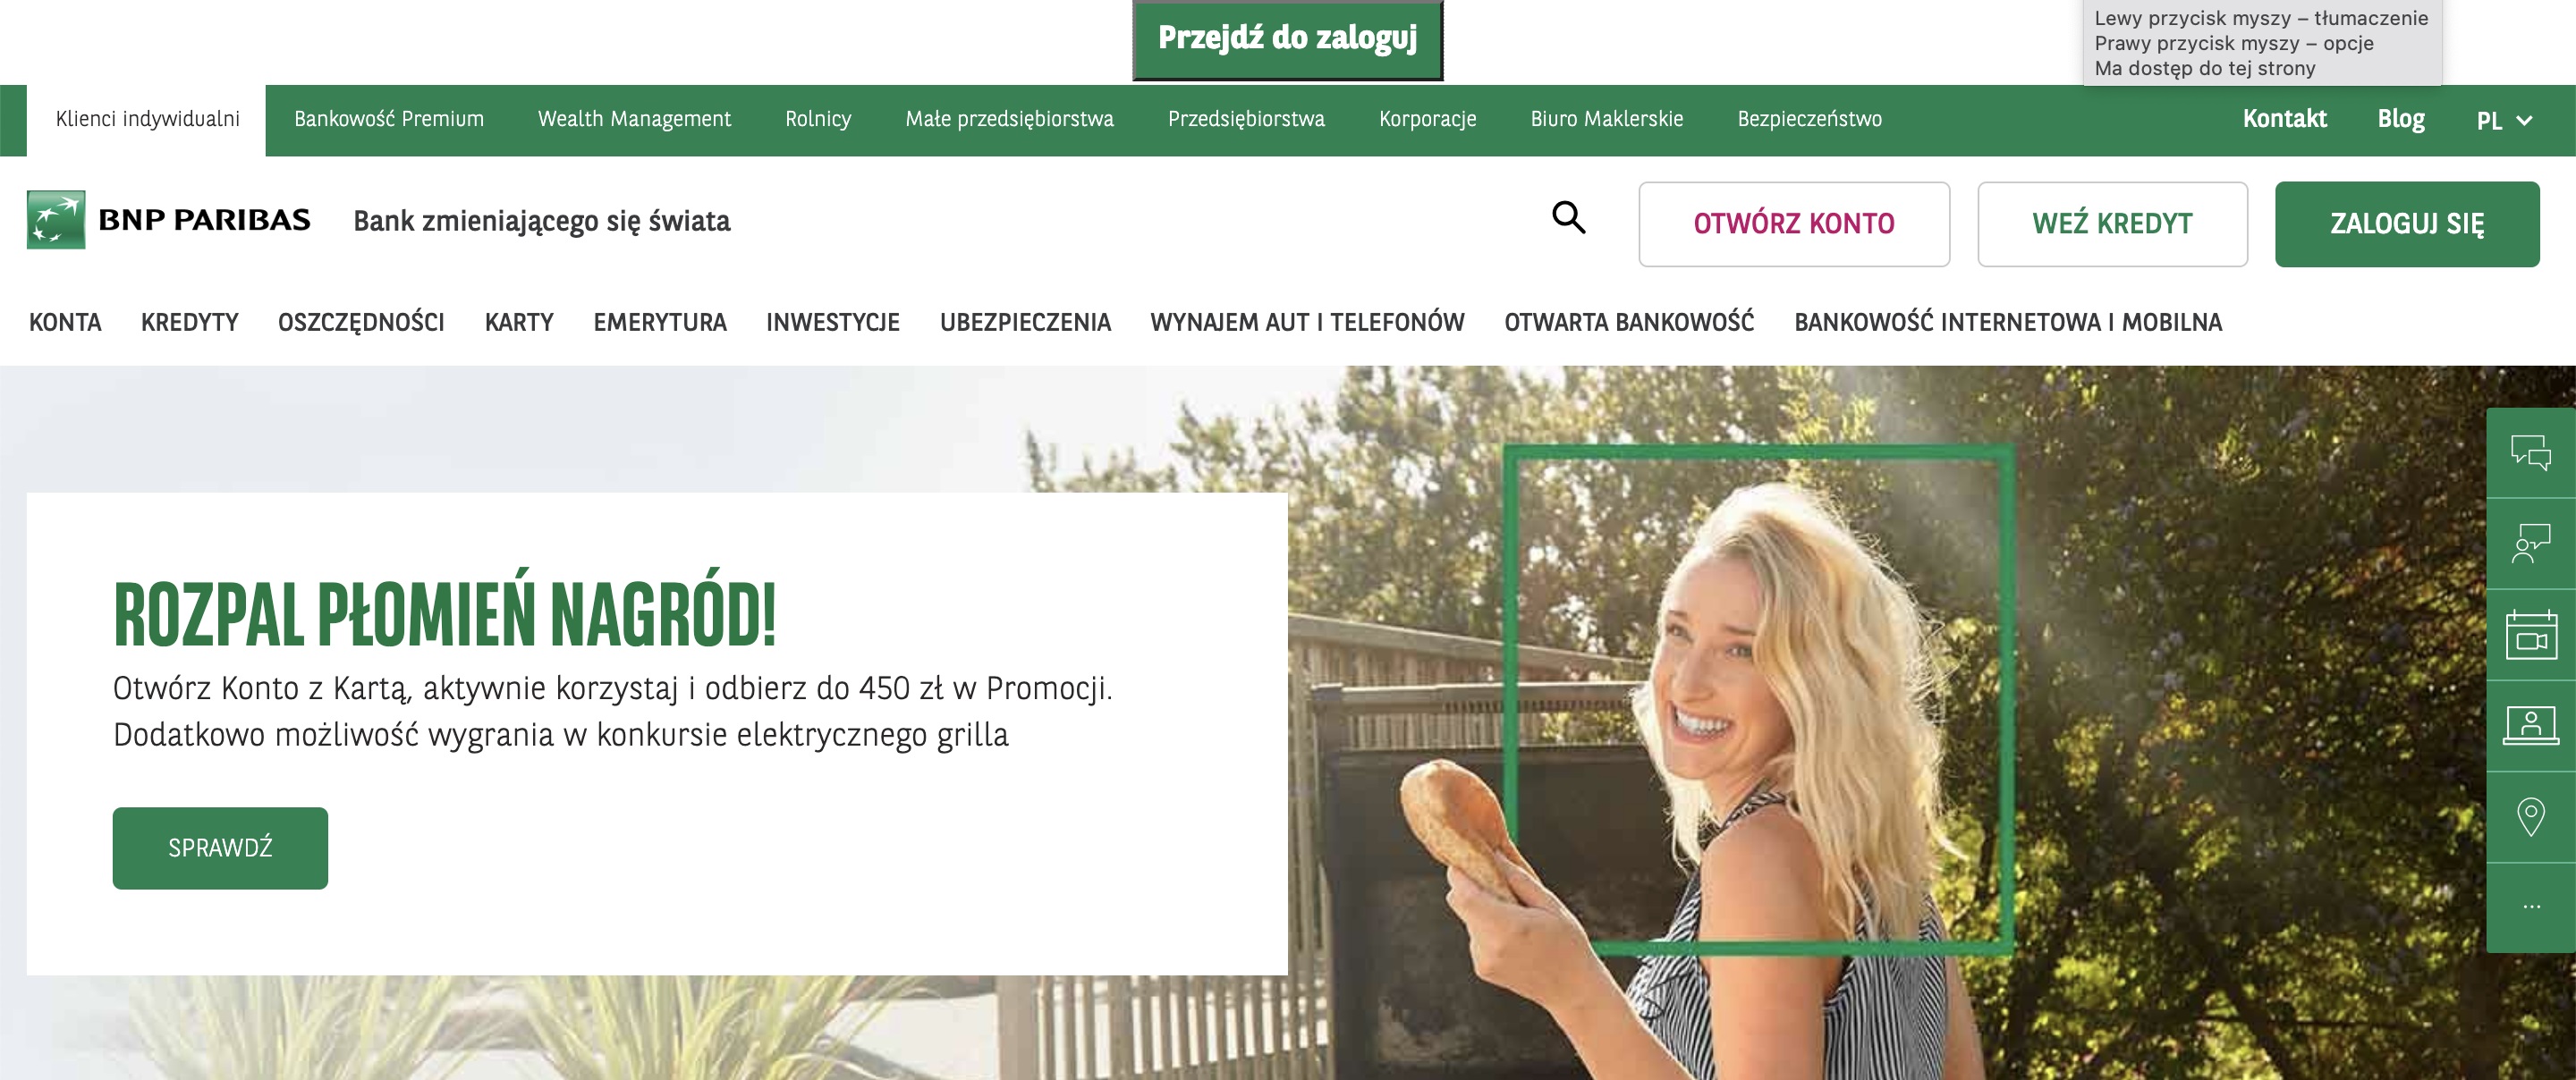Switch to the Wealth Management tab
The width and height of the screenshot is (2576, 1080).
click(x=634, y=119)
